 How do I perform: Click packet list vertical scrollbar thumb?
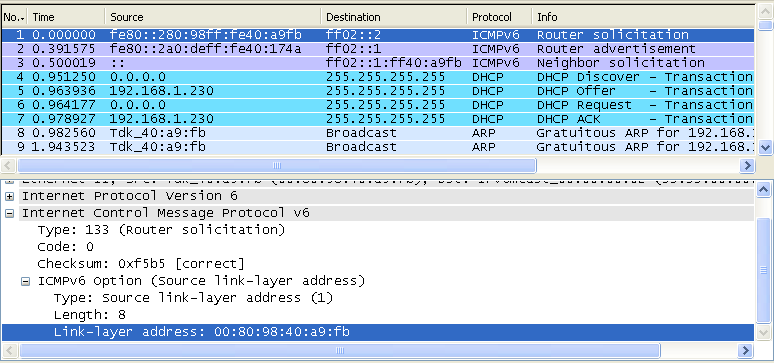point(765,26)
